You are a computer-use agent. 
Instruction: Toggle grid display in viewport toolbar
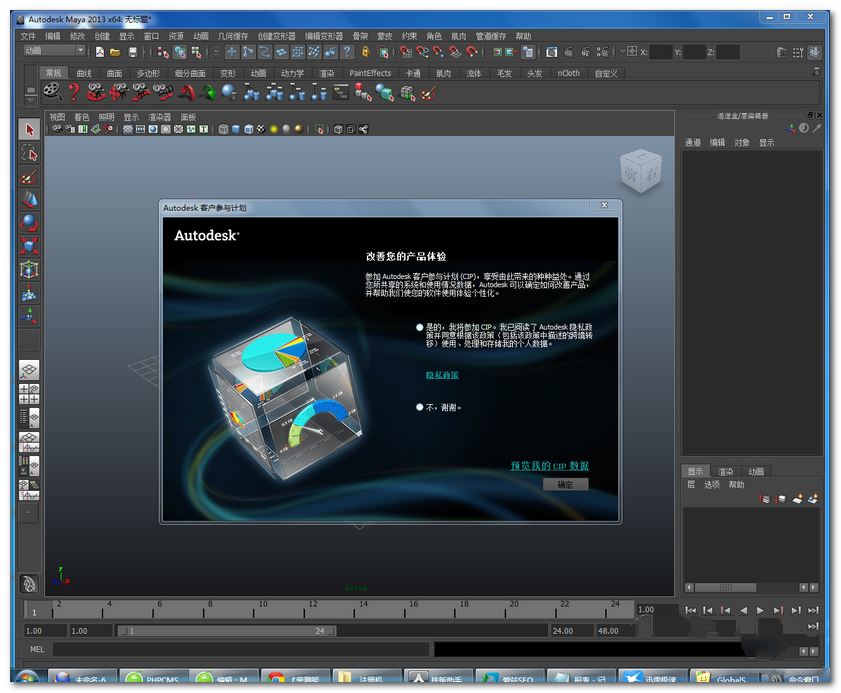[128, 129]
